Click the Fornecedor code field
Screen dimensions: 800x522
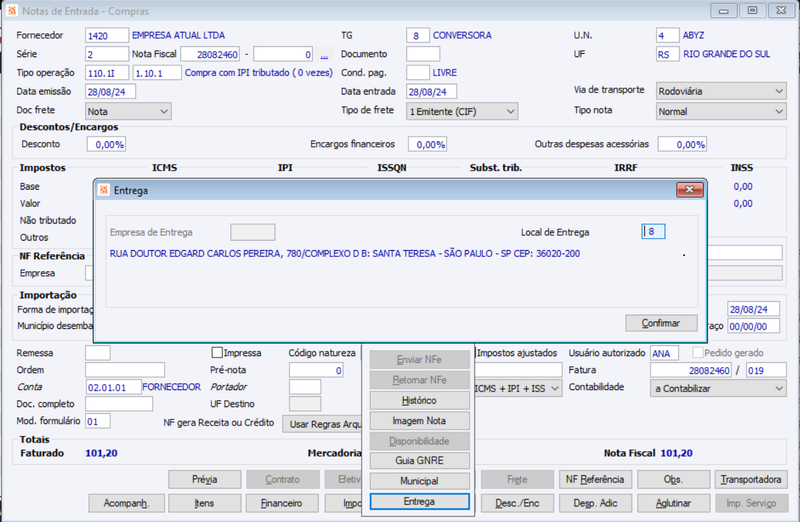[x=107, y=36]
